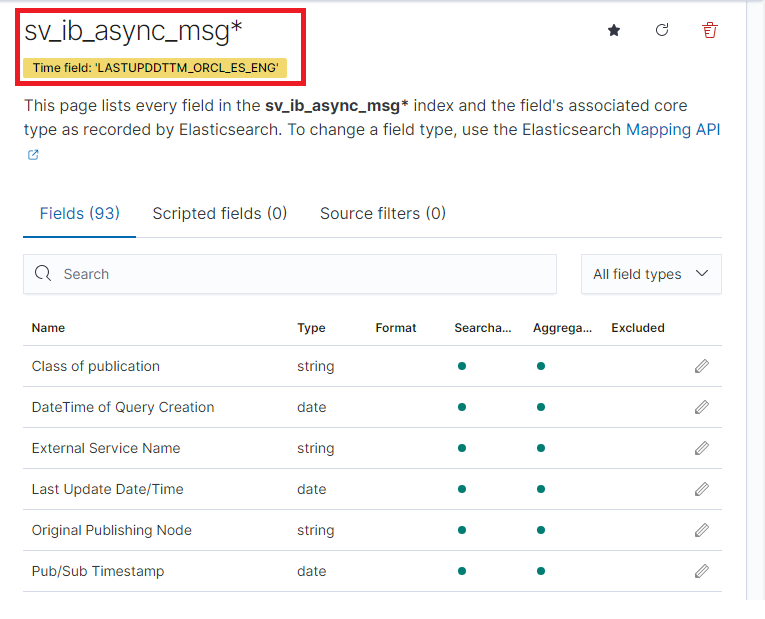
Task: Click the Excluded column header
Action: [638, 327]
